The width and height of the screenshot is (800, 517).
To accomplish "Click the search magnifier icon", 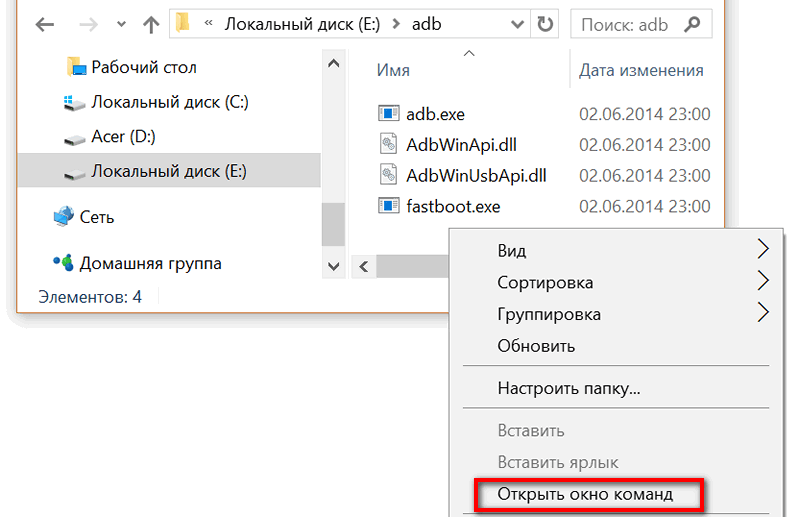I will [x=692, y=24].
